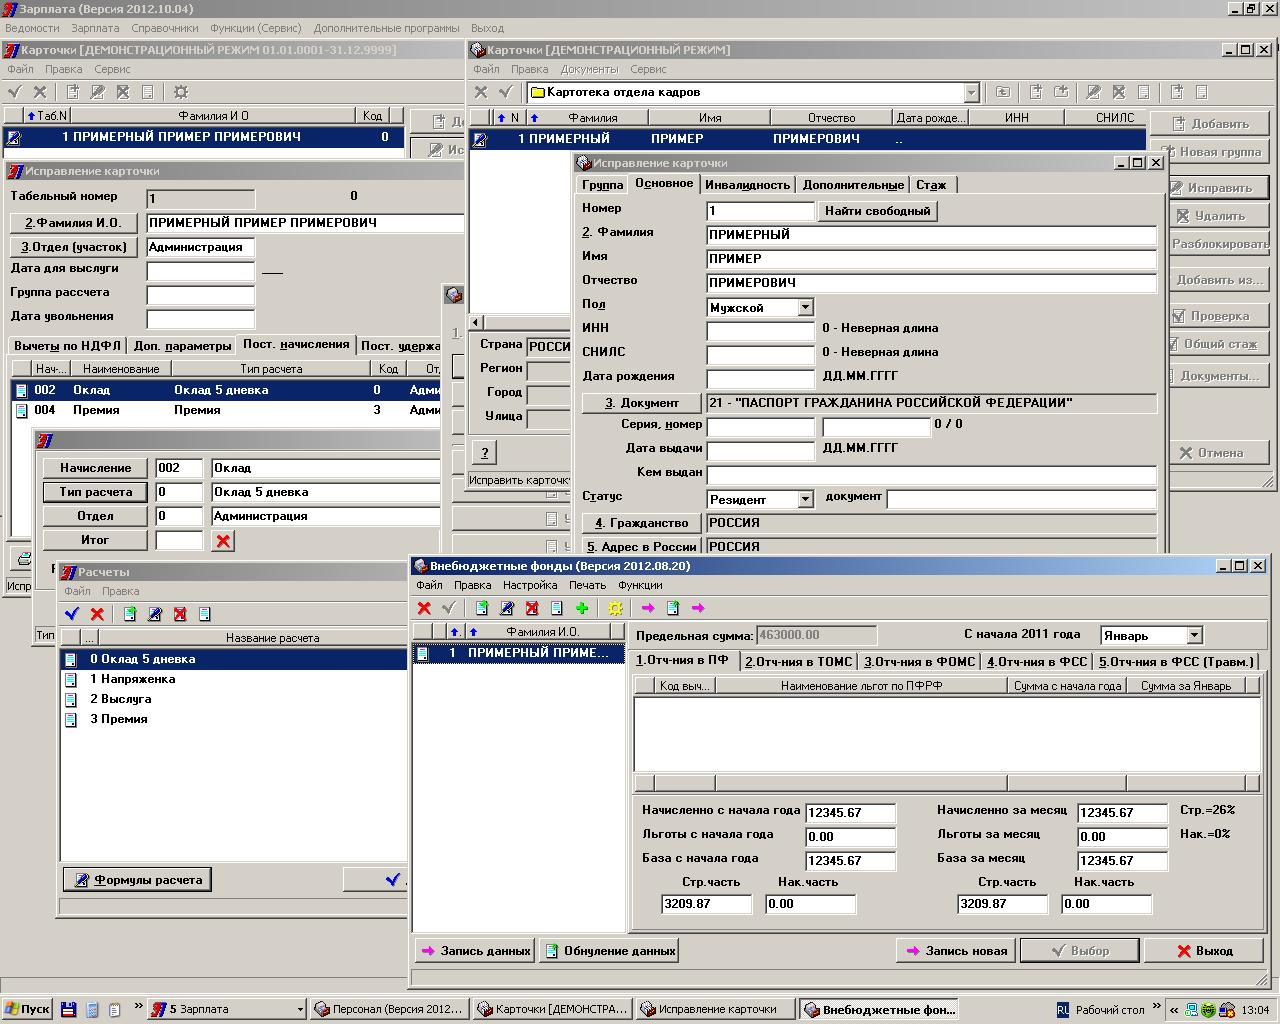Select the 4.Отч-ния в ФСС tab
Screen dimensions: 1280x1024
1036,661
